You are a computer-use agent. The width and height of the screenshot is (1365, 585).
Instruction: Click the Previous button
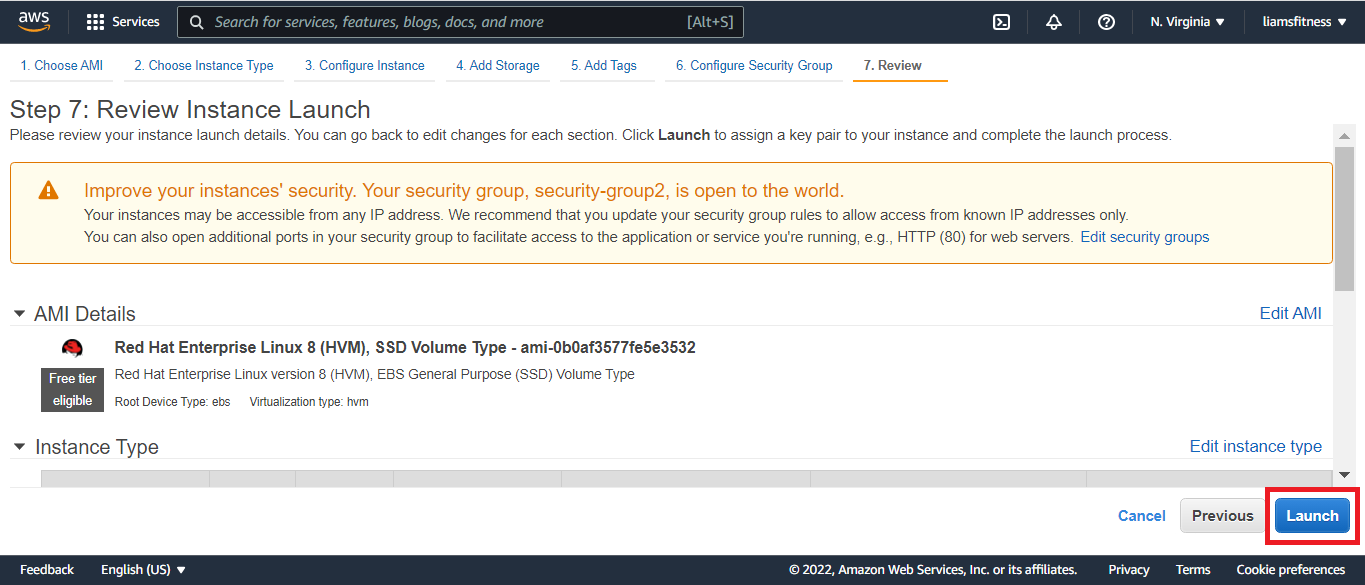[1222, 516]
